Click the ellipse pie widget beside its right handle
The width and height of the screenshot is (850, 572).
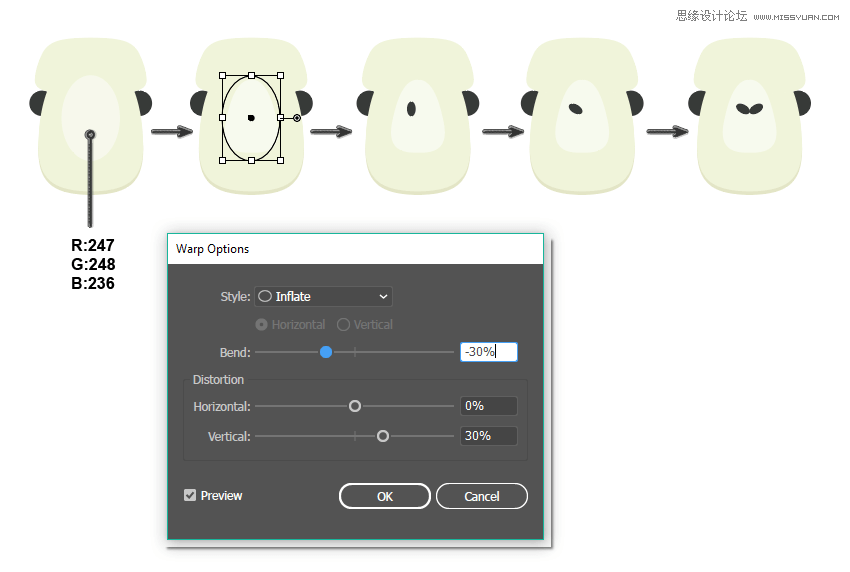click(x=297, y=118)
